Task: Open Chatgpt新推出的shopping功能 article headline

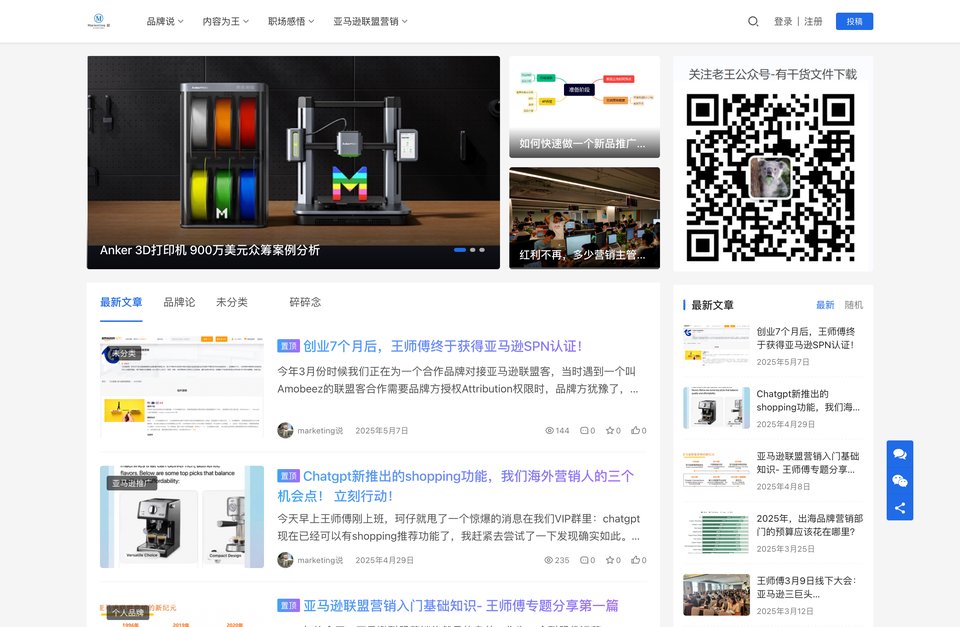Action: point(456,486)
